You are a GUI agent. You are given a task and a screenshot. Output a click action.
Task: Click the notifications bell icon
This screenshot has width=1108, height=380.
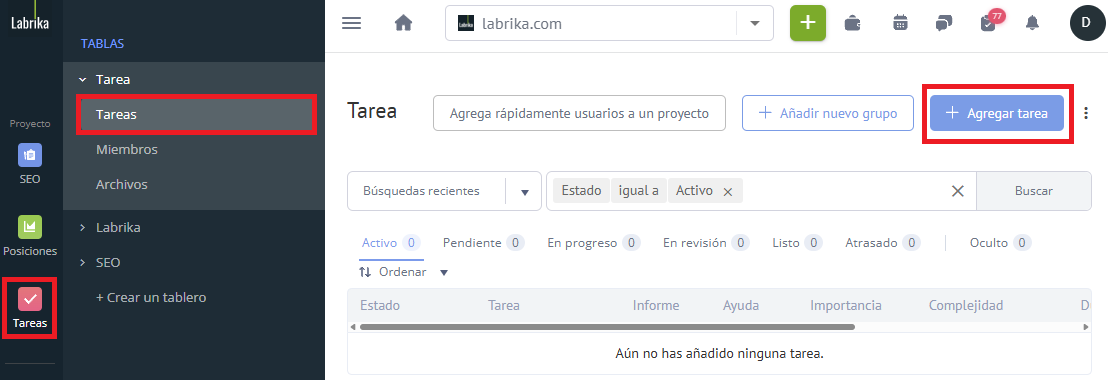[x=1032, y=23]
